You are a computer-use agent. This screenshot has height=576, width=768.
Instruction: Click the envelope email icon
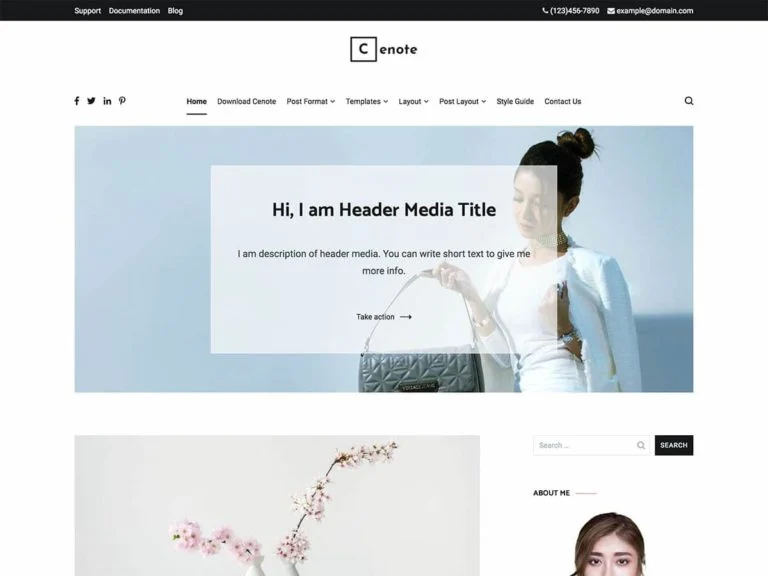(x=611, y=11)
